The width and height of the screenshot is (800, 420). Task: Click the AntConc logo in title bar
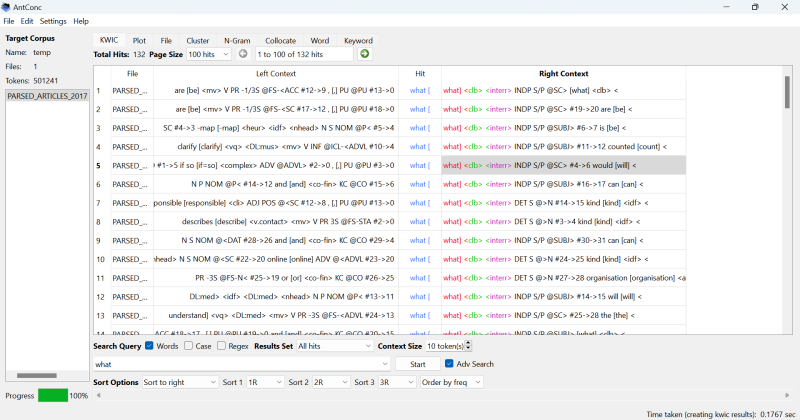click(8, 7)
